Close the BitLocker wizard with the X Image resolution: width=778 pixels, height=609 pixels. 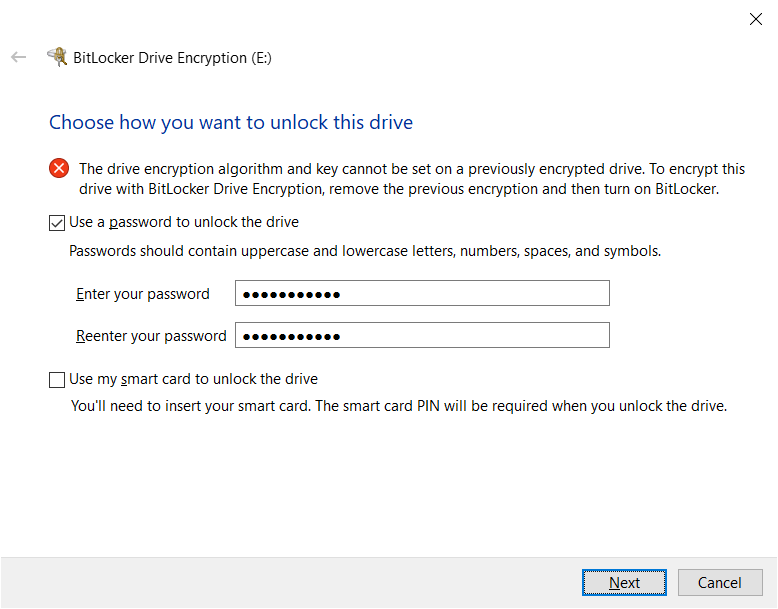click(756, 19)
